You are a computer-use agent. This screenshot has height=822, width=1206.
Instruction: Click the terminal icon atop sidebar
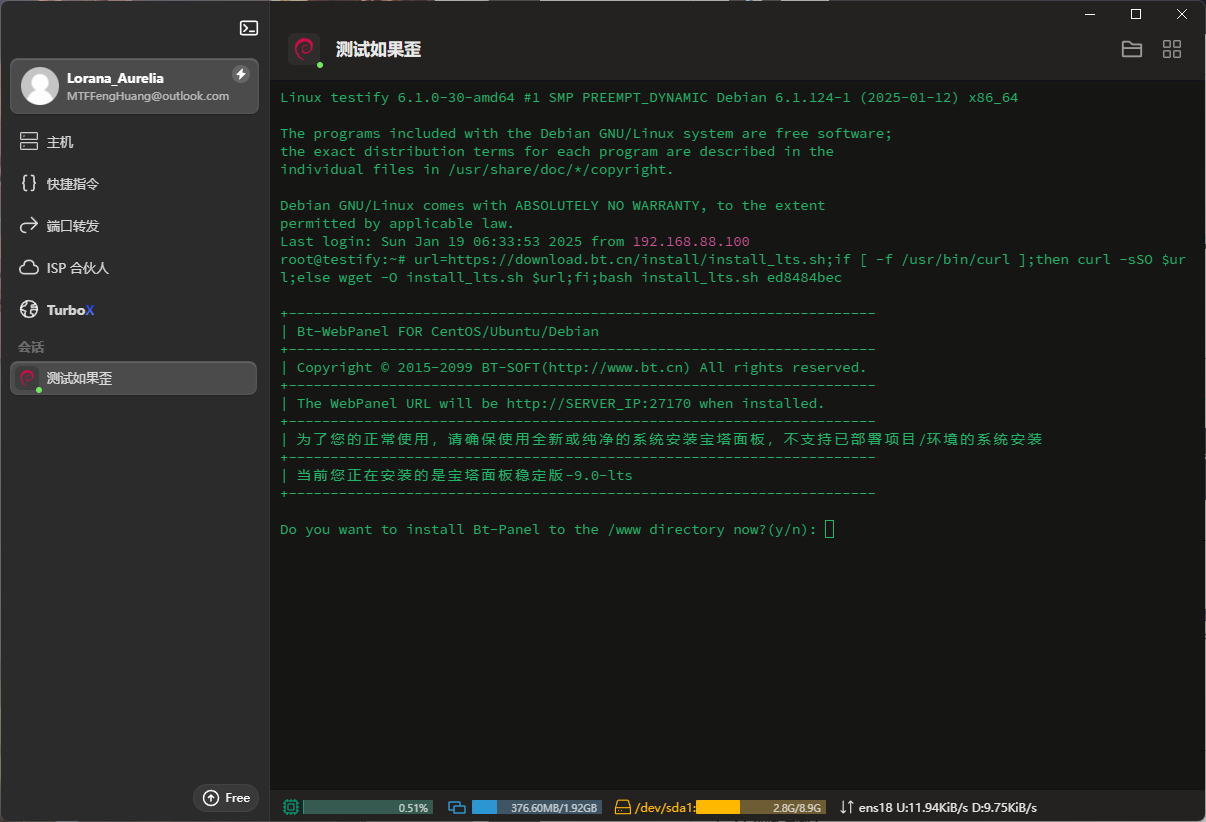[x=249, y=28]
